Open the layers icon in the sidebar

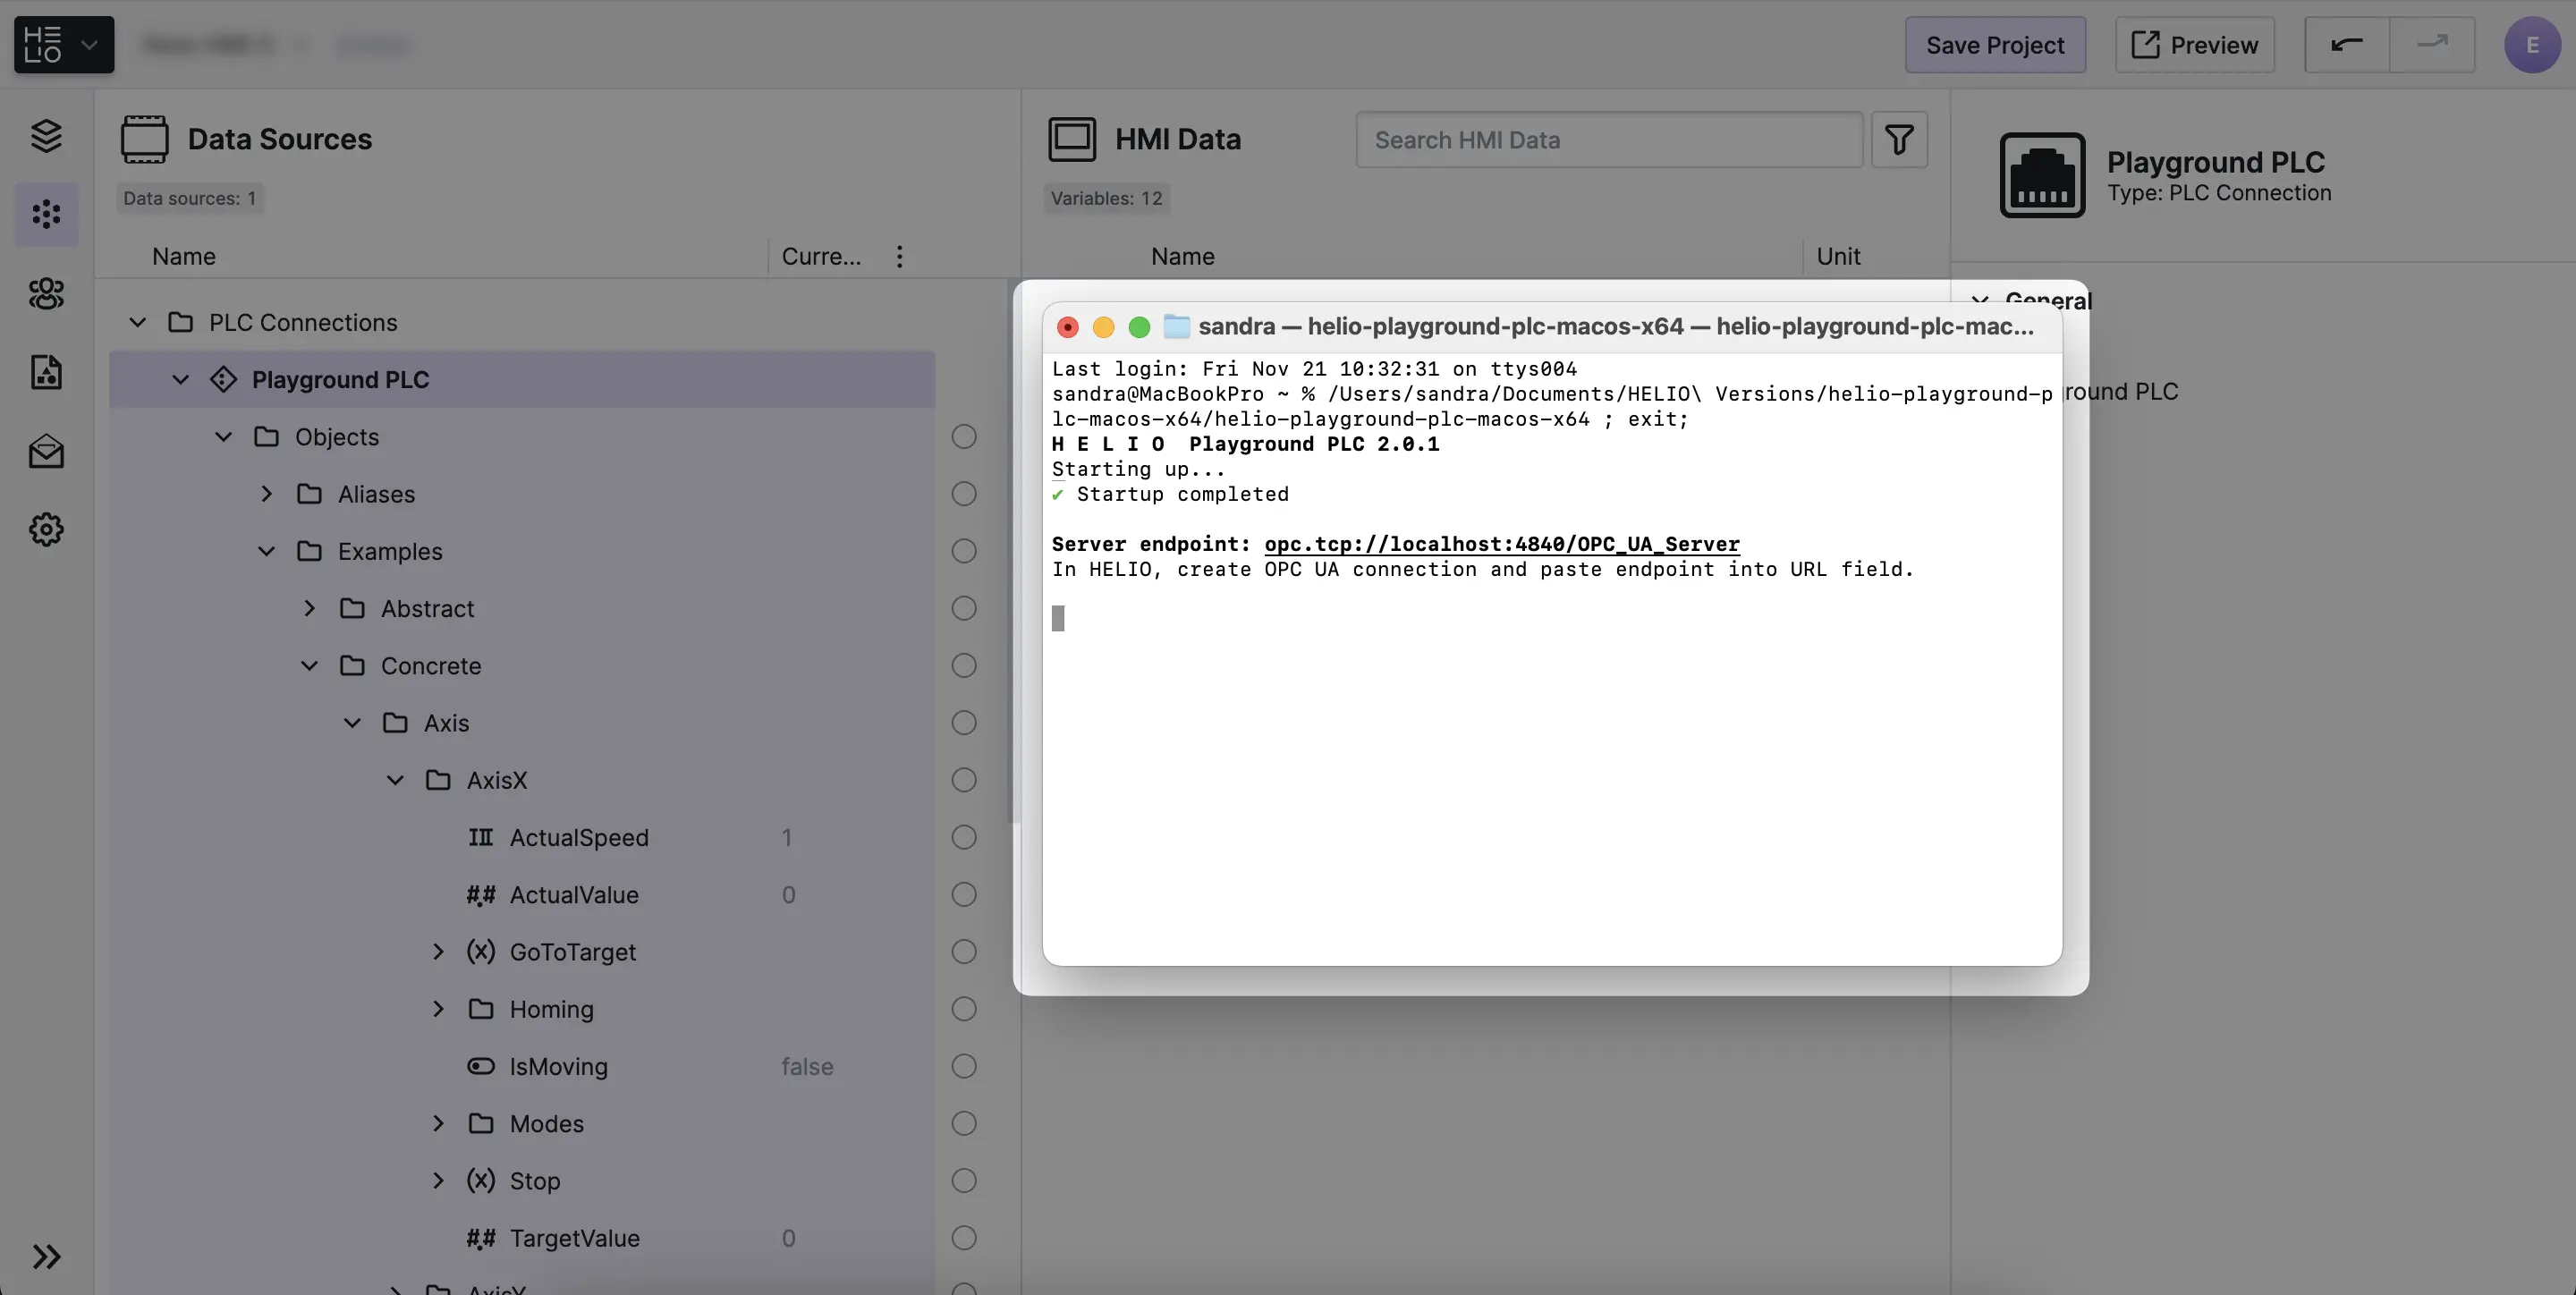coord(46,135)
